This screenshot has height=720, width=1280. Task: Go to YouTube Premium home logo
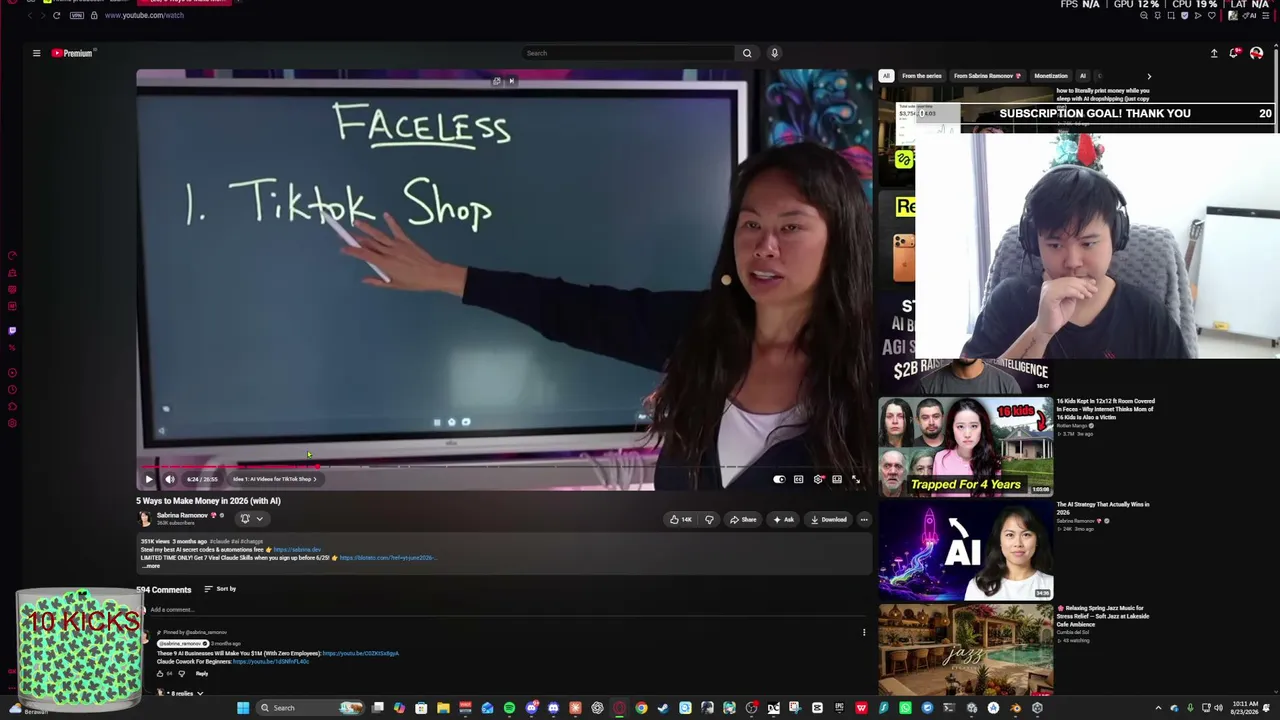pyautogui.click(x=72, y=53)
